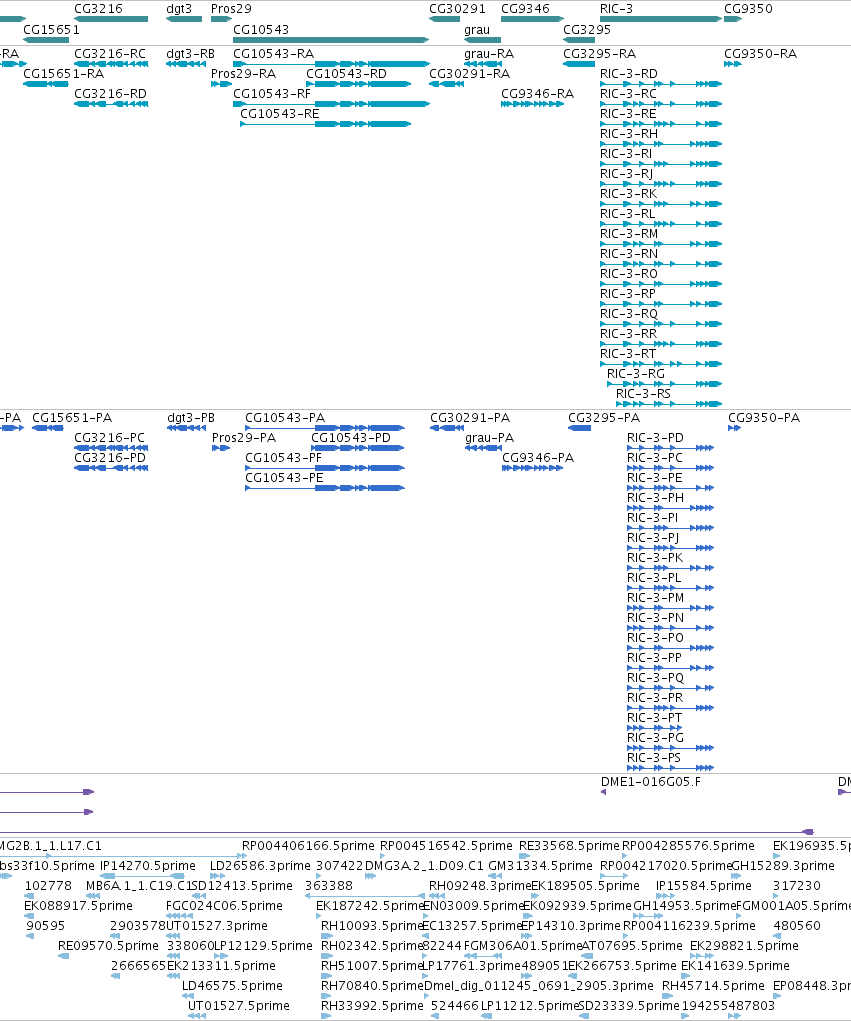Screen dimensions: 851x1021
Task: Select transcript grau-RA
Action: (x=489, y=53)
